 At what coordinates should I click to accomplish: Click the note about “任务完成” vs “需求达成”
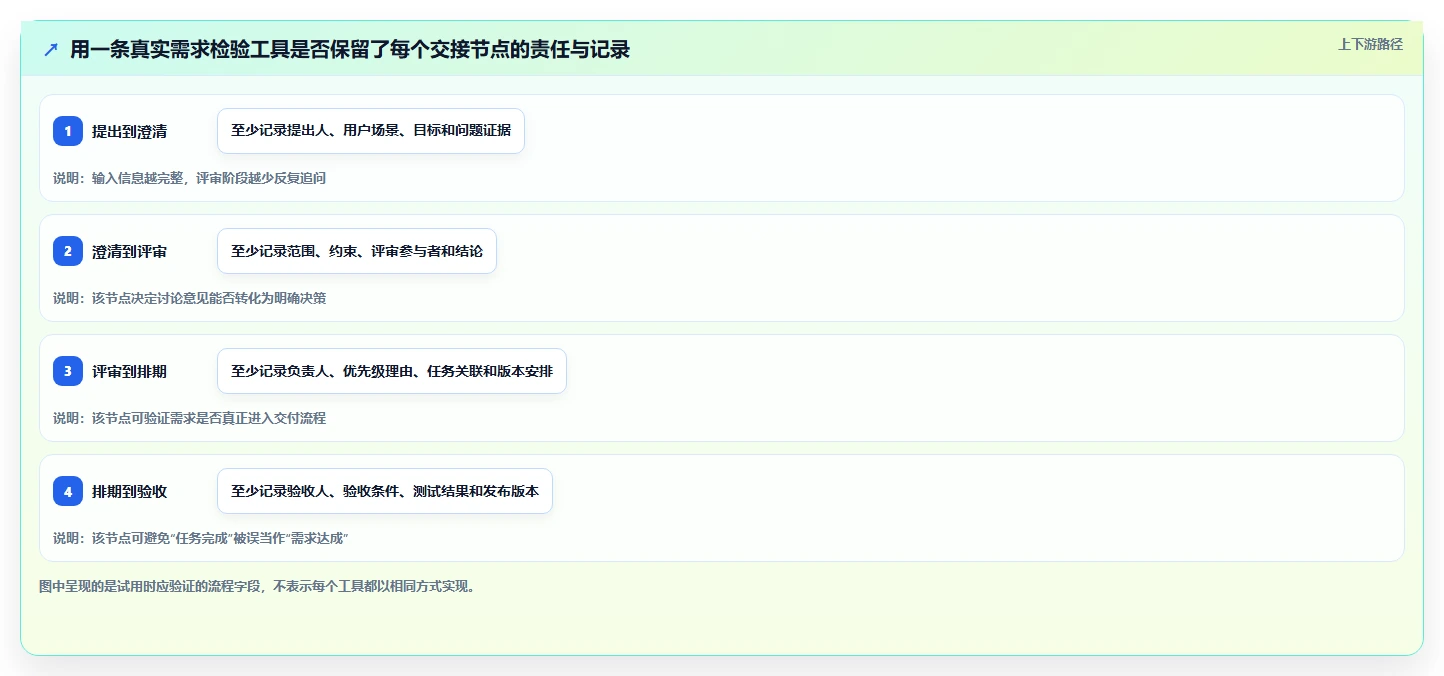point(200,538)
